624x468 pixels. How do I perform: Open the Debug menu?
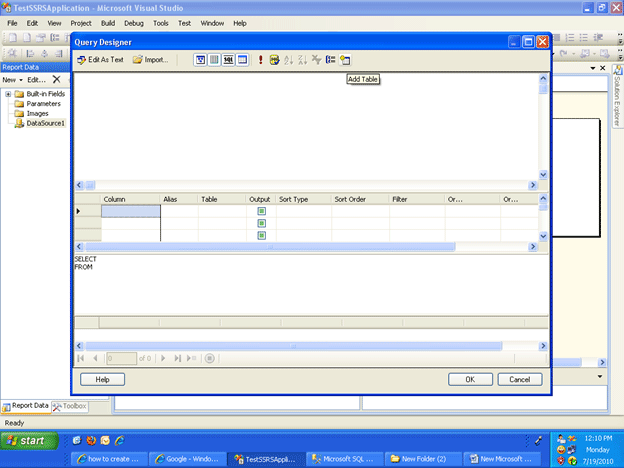pyautogui.click(x=134, y=23)
